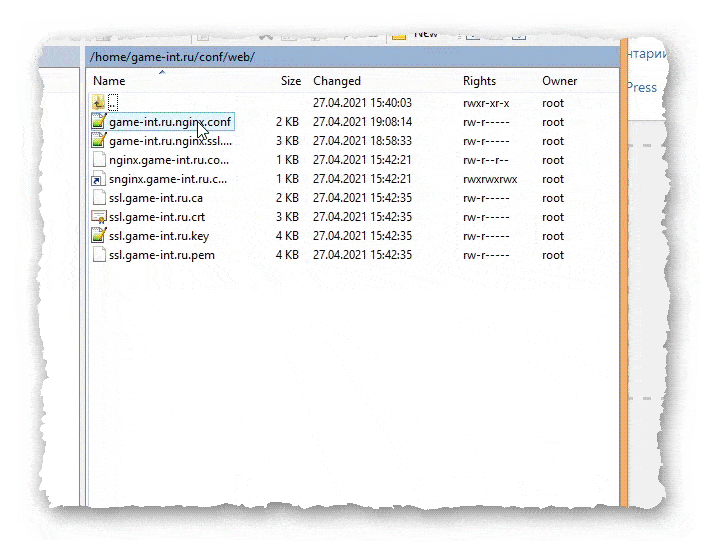
Task: Click blank file icon of ssl.game-int.ru.pem
Action: point(99,255)
